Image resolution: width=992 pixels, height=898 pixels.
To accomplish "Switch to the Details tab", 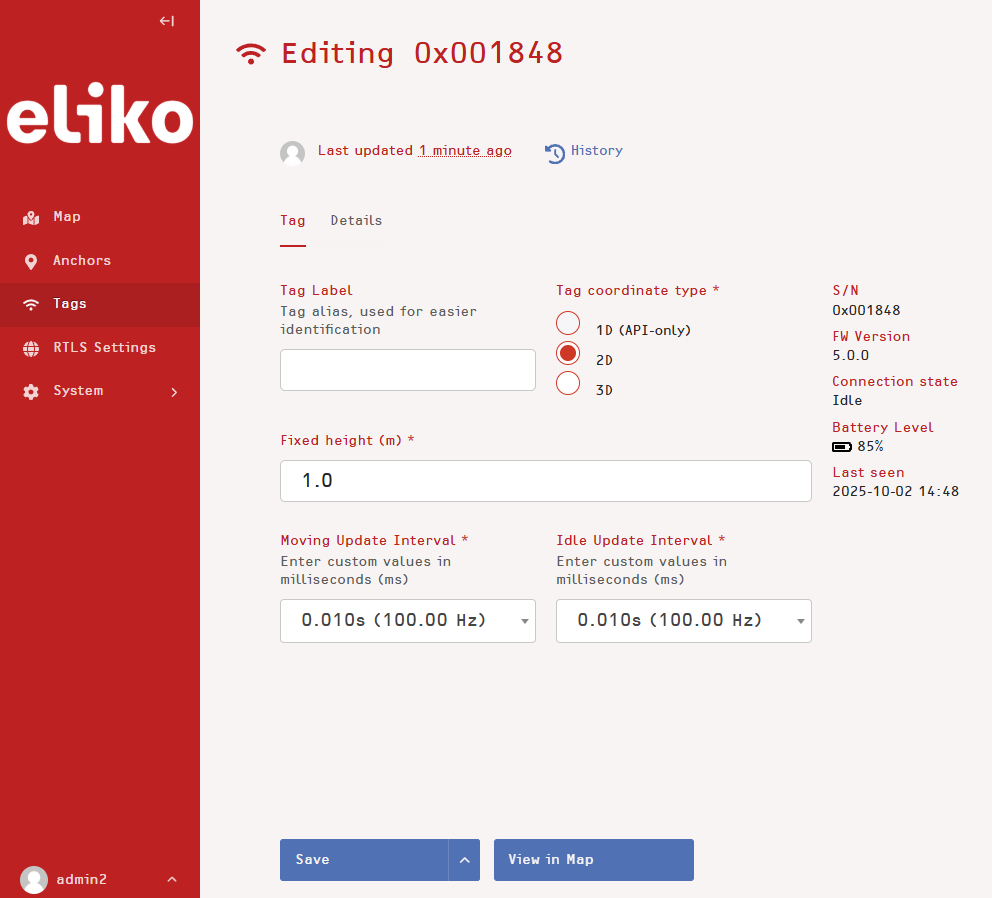I will [356, 221].
